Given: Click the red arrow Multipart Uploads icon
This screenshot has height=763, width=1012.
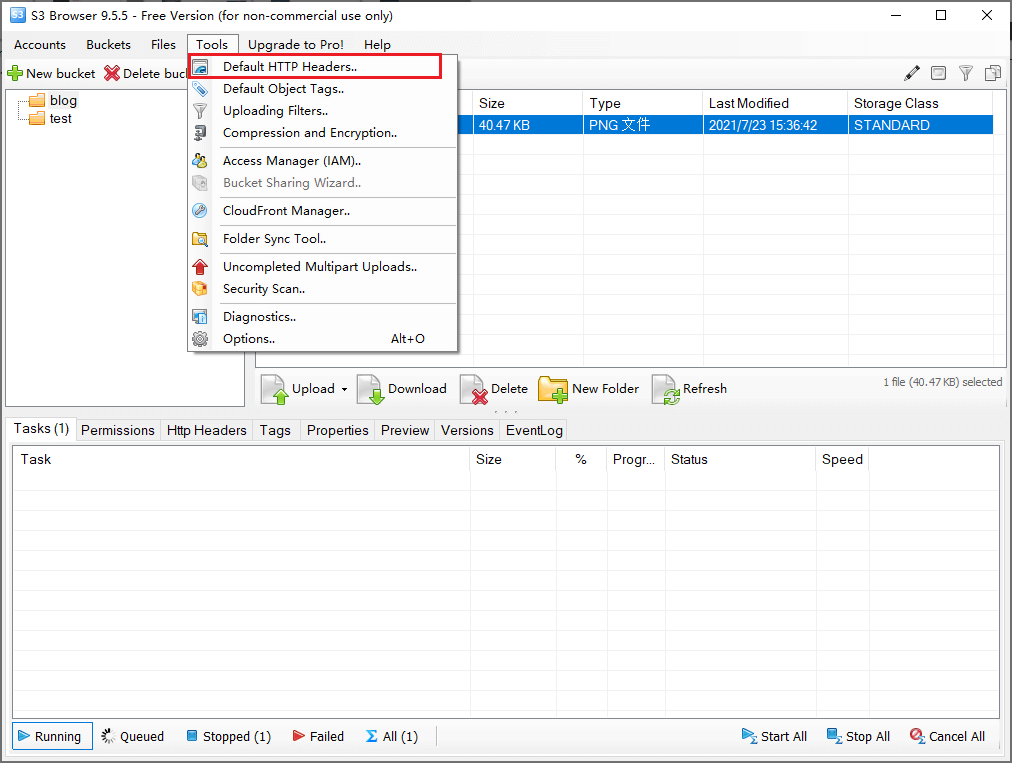Looking at the screenshot, I should tap(200, 267).
